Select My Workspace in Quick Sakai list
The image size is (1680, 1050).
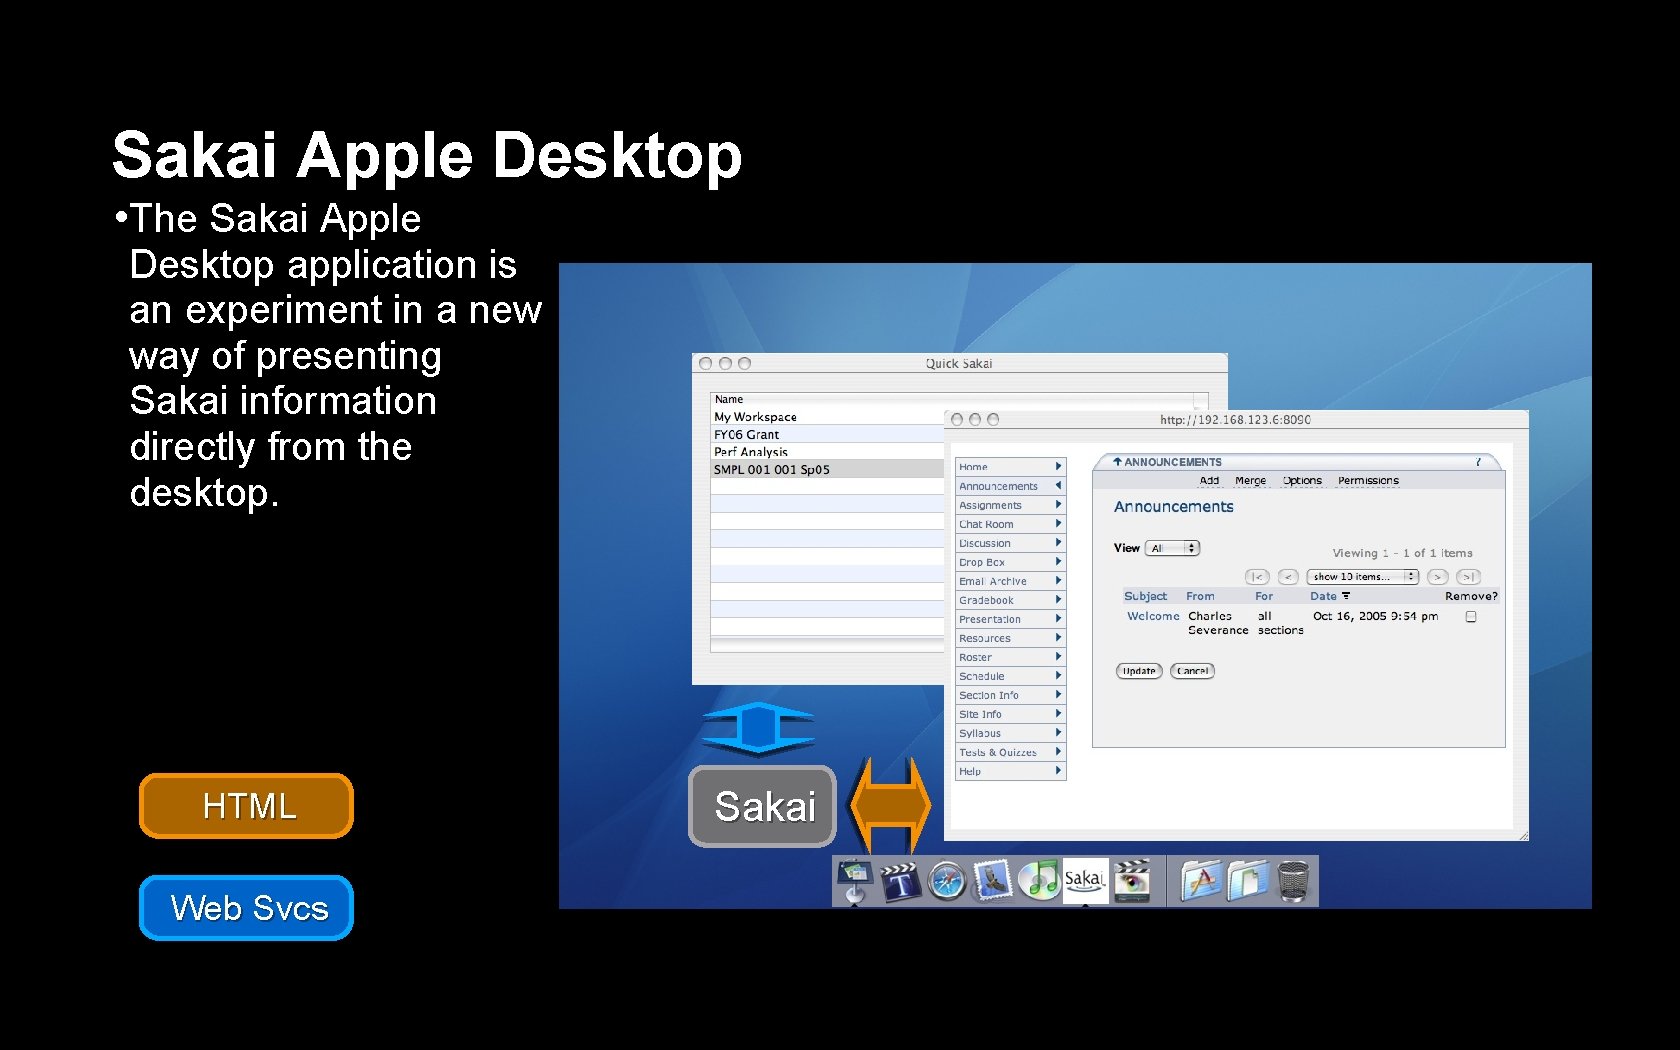(827, 417)
